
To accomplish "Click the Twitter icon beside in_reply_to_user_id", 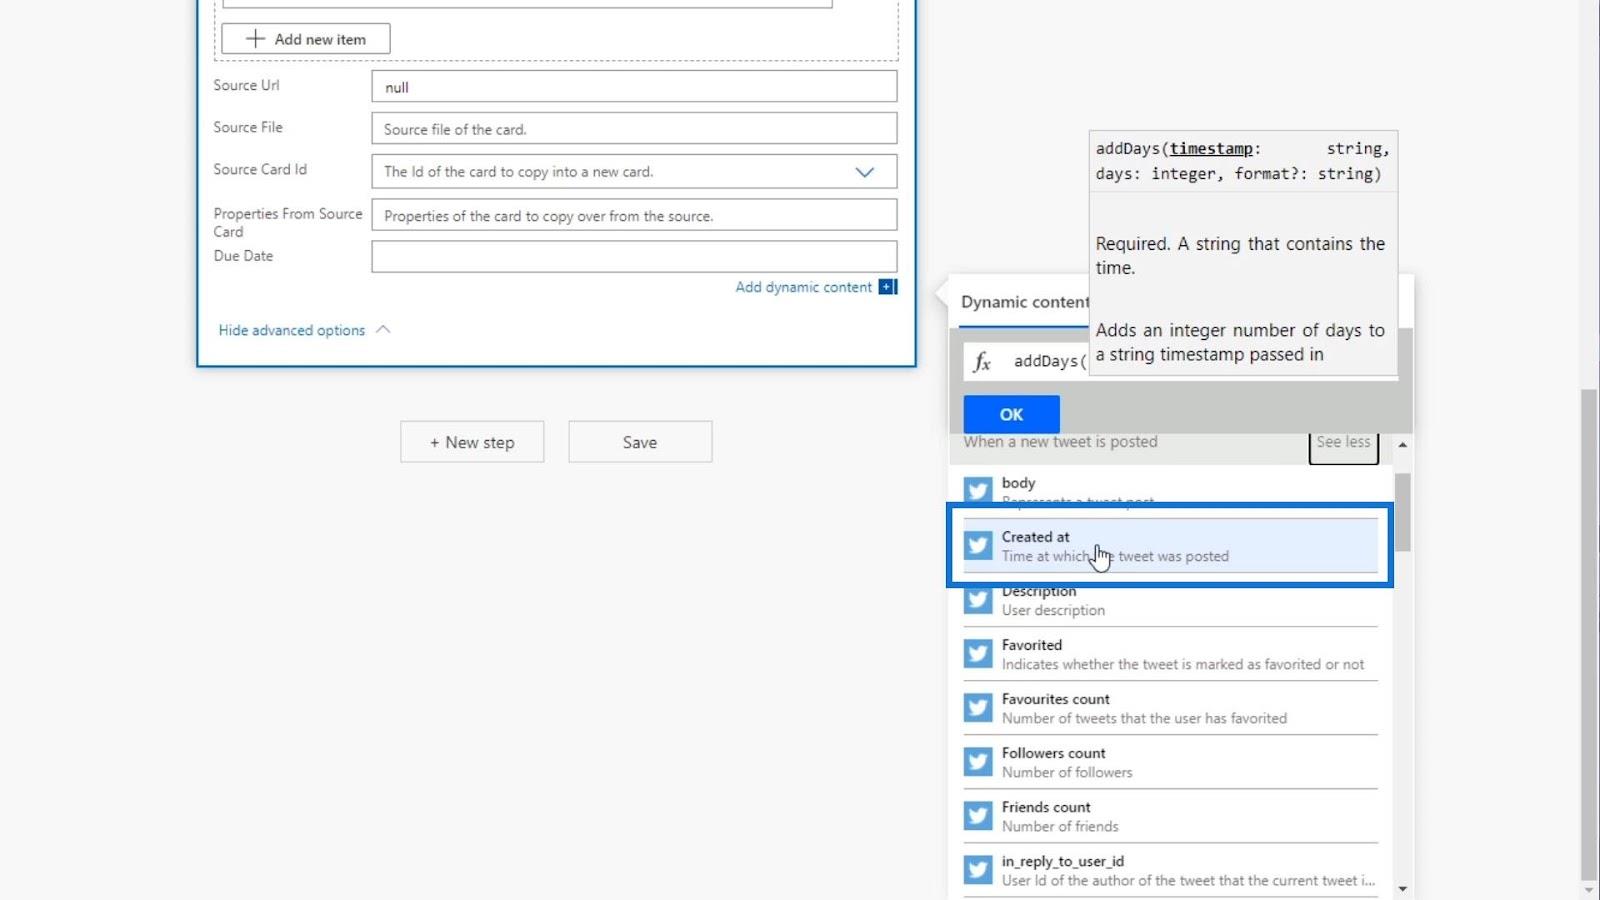I will click(978, 869).
